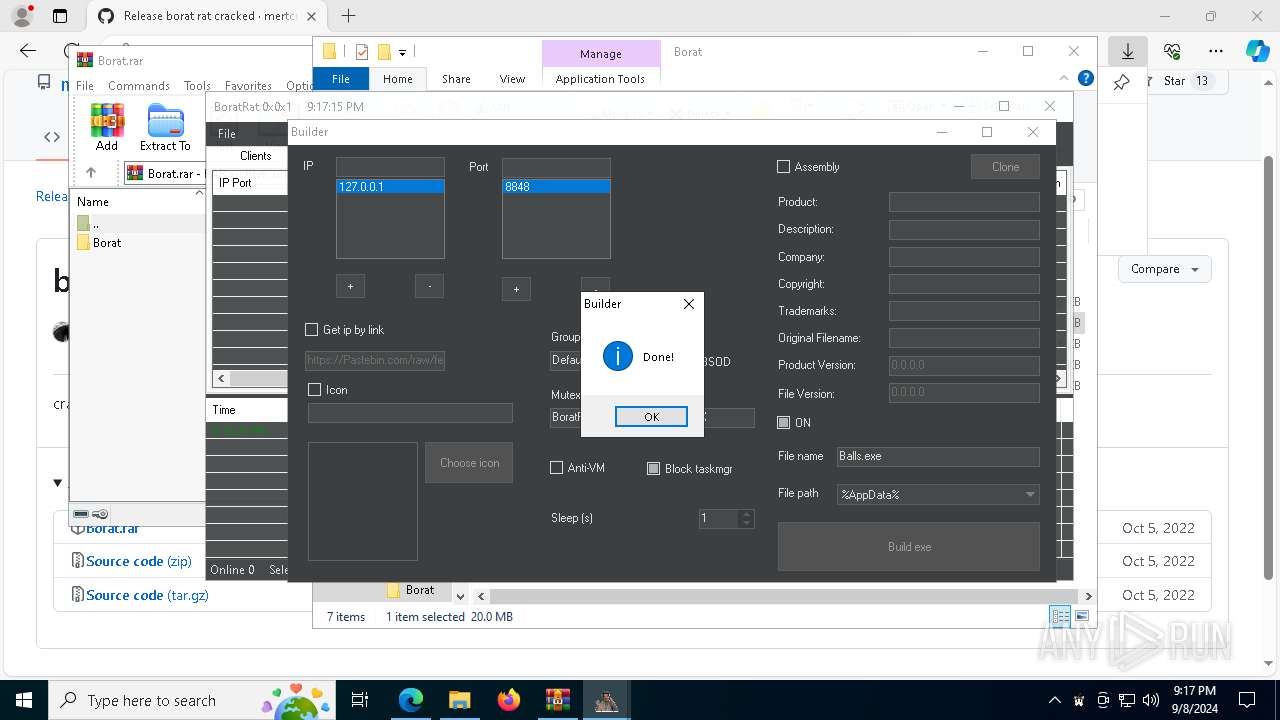Click the Choose icon button
This screenshot has width=1280, height=720.
[x=469, y=463]
